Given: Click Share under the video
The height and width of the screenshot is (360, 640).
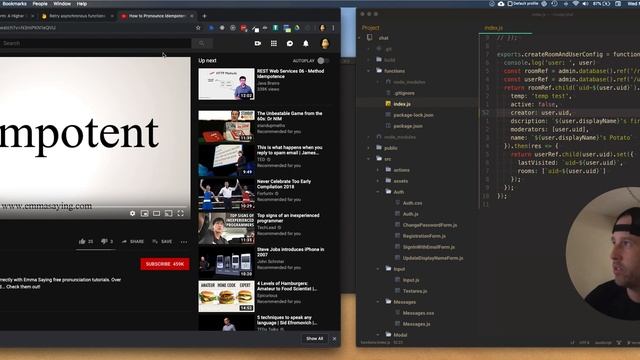Looking at the screenshot, I should point(133,242).
